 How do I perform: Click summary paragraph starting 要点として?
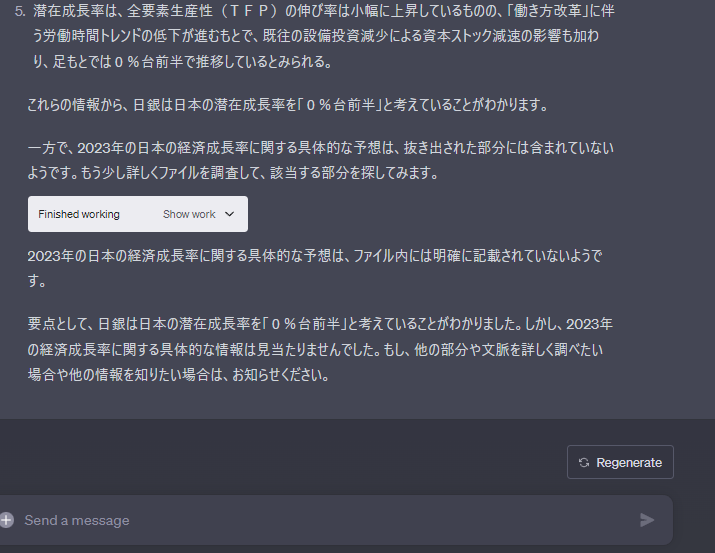pyautogui.click(x=320, y=349)
